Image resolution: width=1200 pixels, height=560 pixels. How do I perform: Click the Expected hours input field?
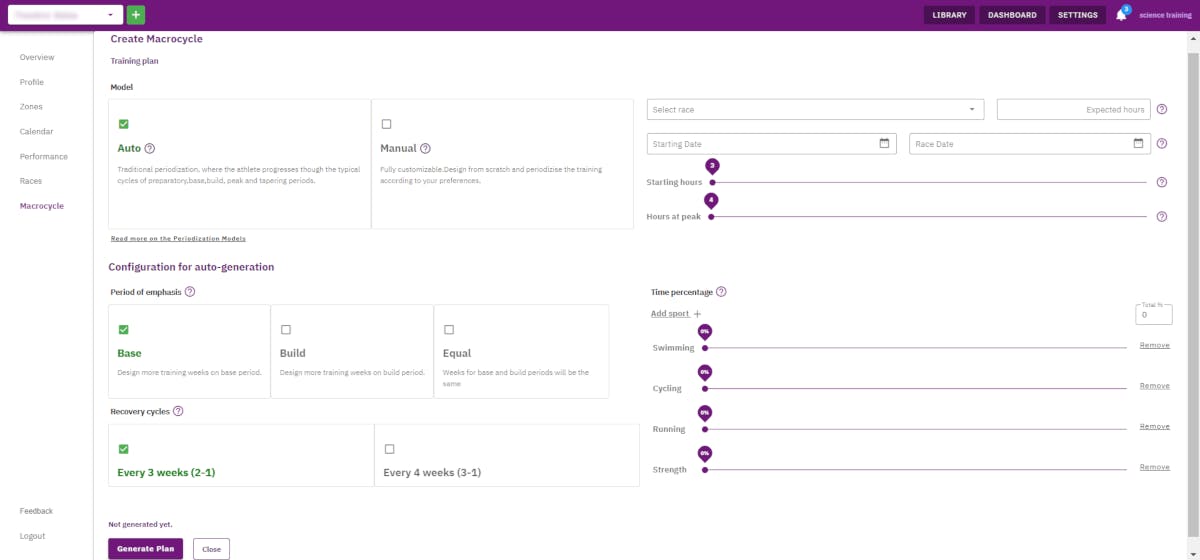[x=1073, y=109]
